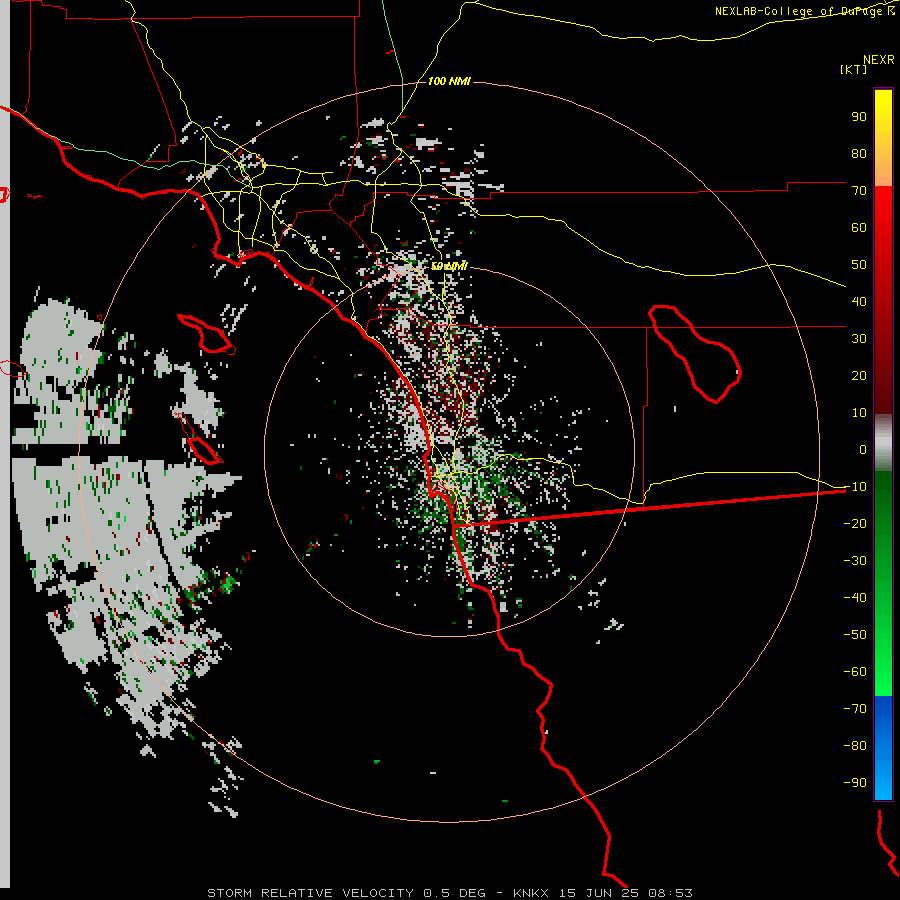Select the positive 10 value on the scale
The image size is (900, 900).
coord(859,413)
